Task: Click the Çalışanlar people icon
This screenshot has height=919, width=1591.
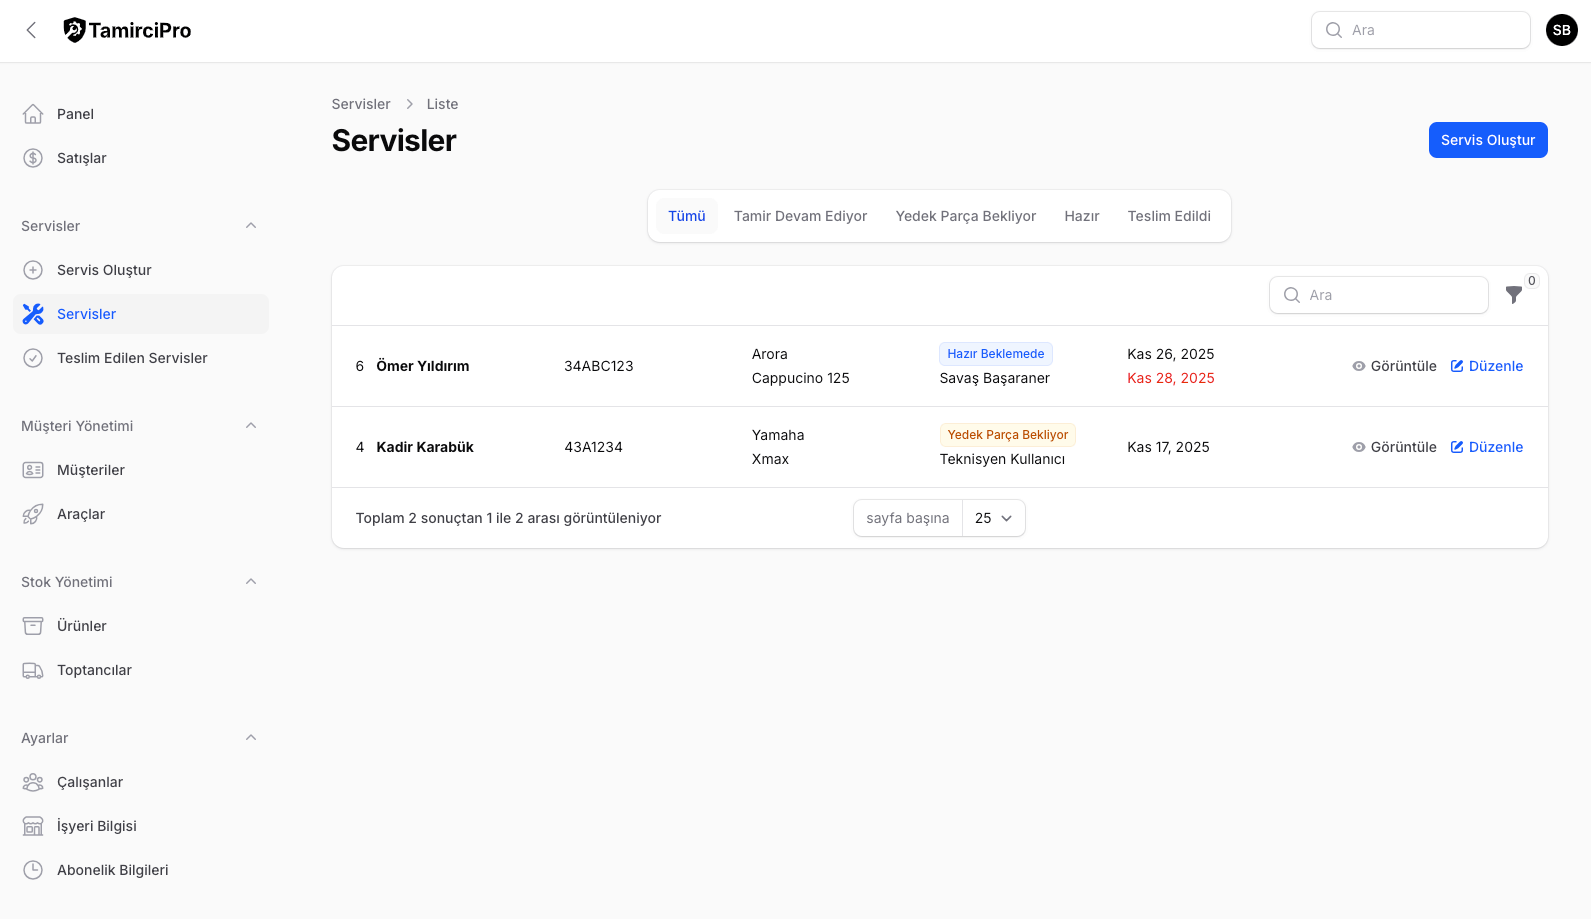Action: pos(33,782)
